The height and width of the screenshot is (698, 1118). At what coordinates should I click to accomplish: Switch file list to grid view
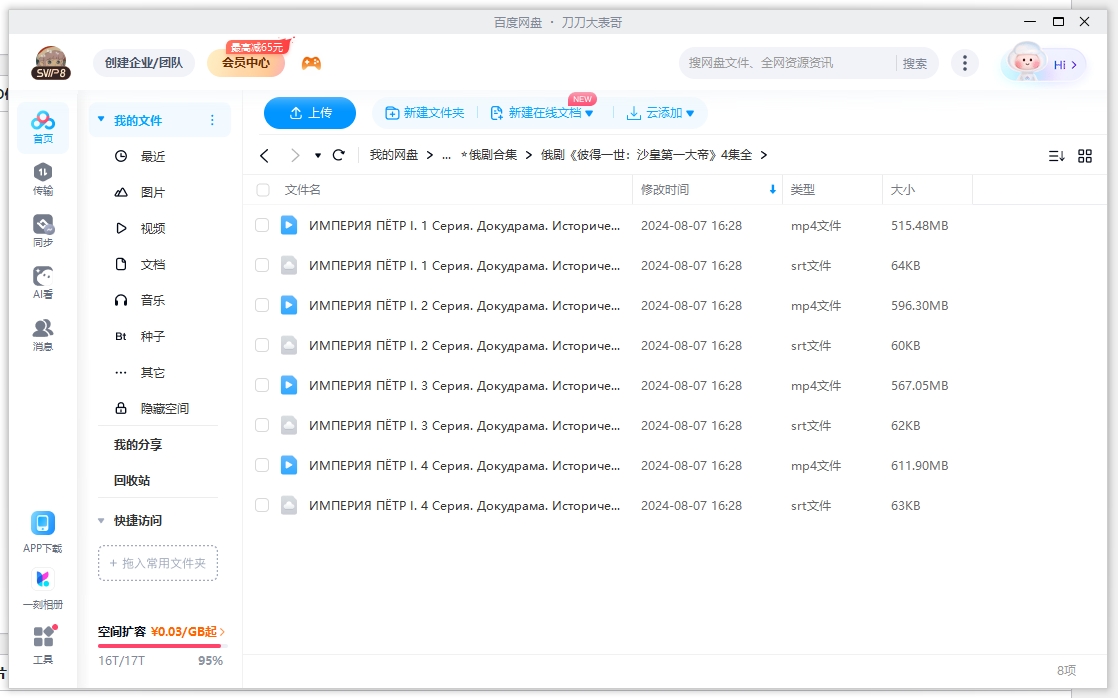point(1086,155)
